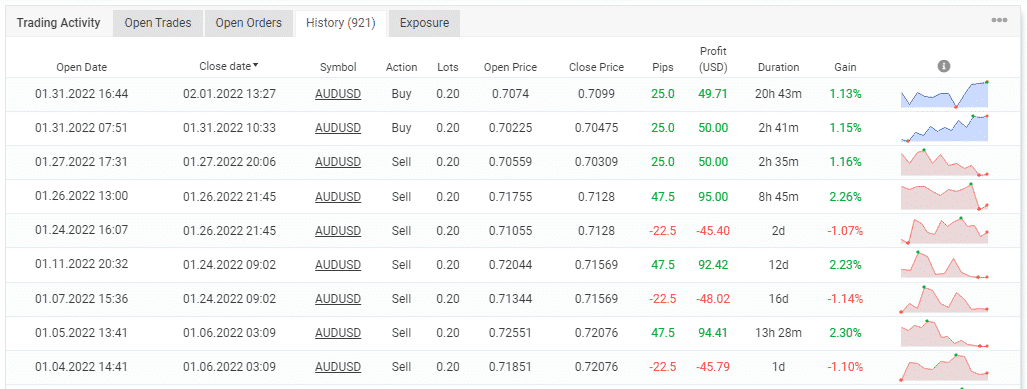
Task: View mini chart for 12d duration trade
Action: (x=944, y=265)
